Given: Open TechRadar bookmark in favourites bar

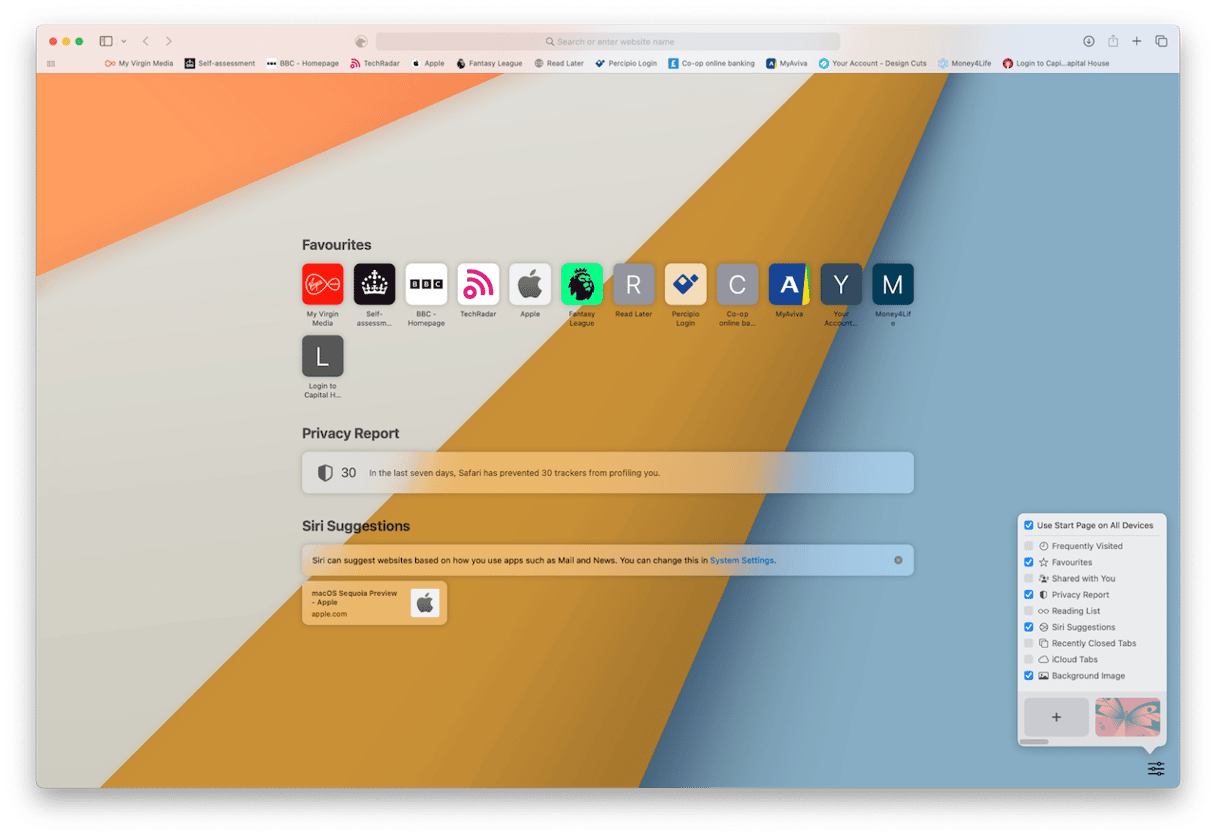Looking at the screenshot, I should click(x=375, y=63).
